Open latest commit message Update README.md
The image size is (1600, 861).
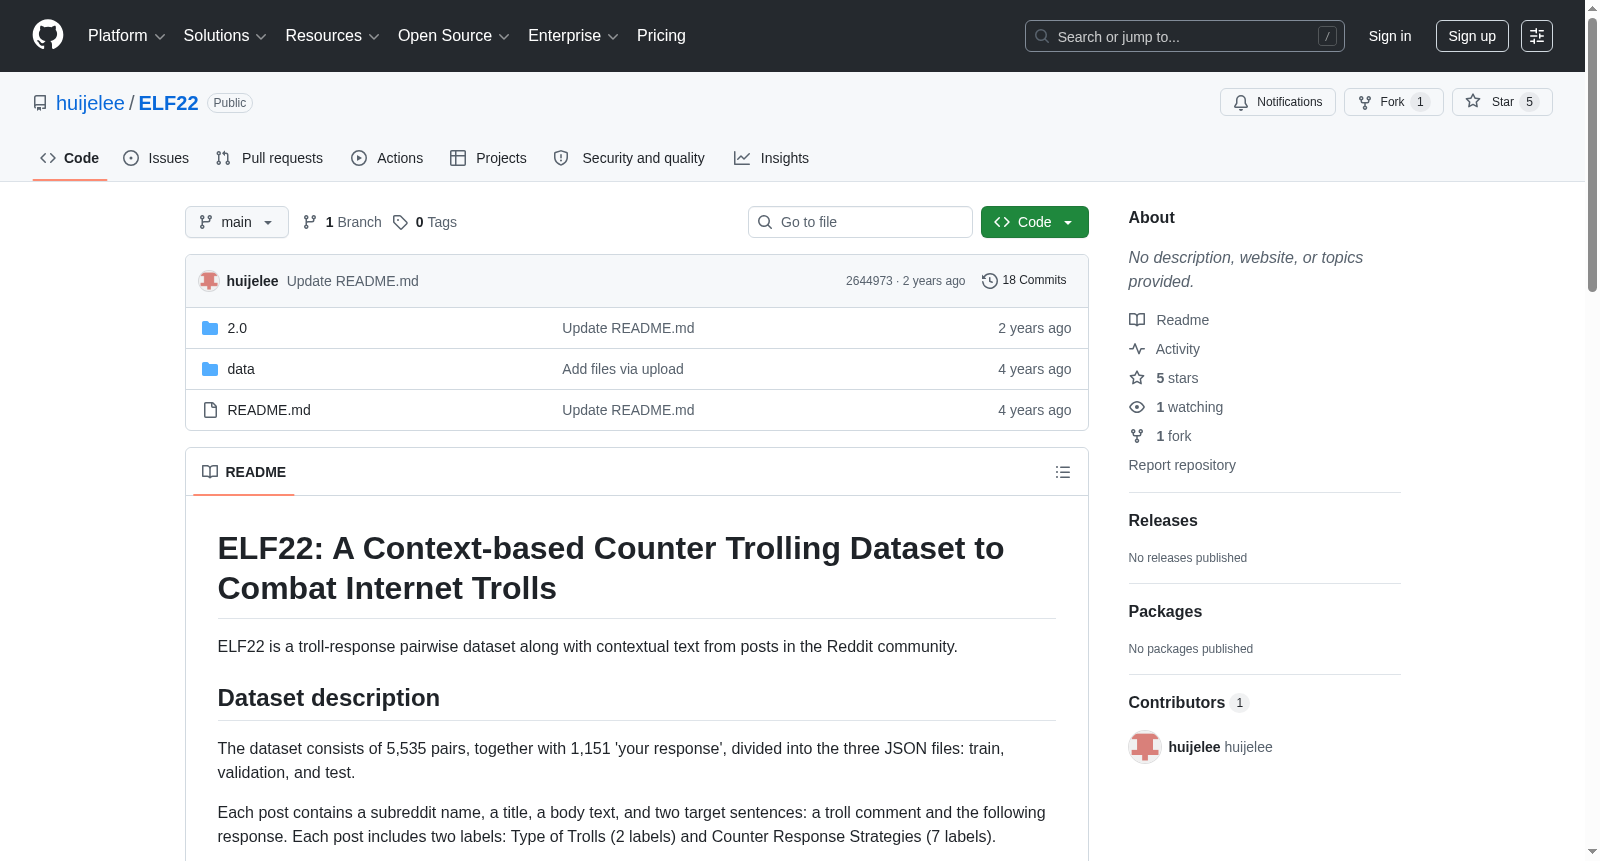click(x=353, y=281)
